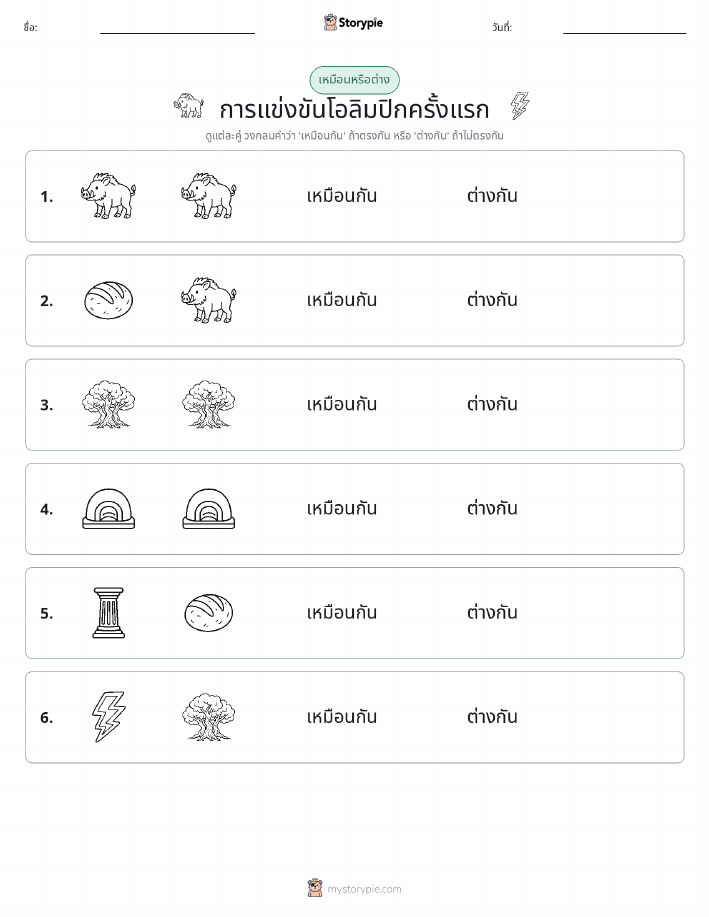
Task: Click the first boar image in row 1
Action: pyautogui.click(x=108, y=196)
